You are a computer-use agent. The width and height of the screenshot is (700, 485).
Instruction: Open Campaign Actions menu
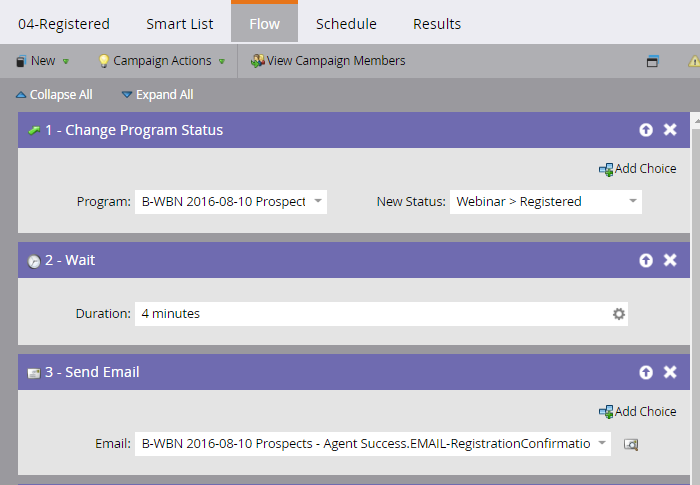click(x=161, y=61)
